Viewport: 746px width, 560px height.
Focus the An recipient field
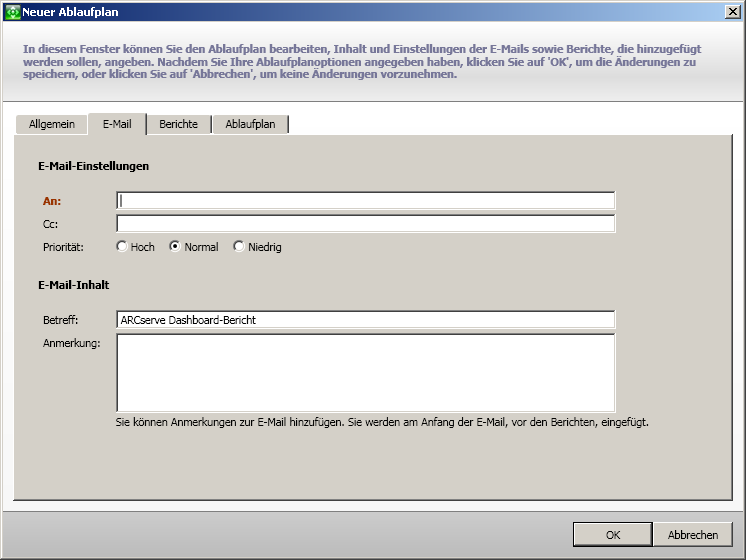coord(365,201)
